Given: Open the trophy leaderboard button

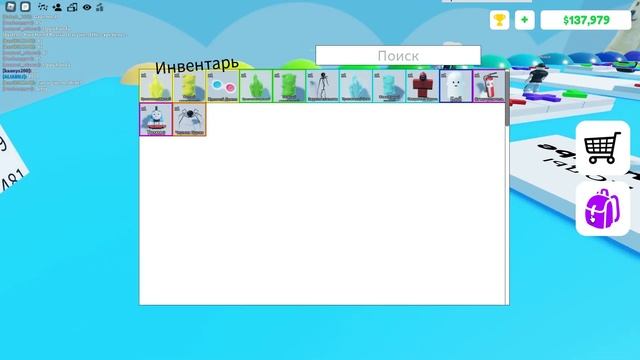Looking at the screenshot, I should [x=500, y=20].
